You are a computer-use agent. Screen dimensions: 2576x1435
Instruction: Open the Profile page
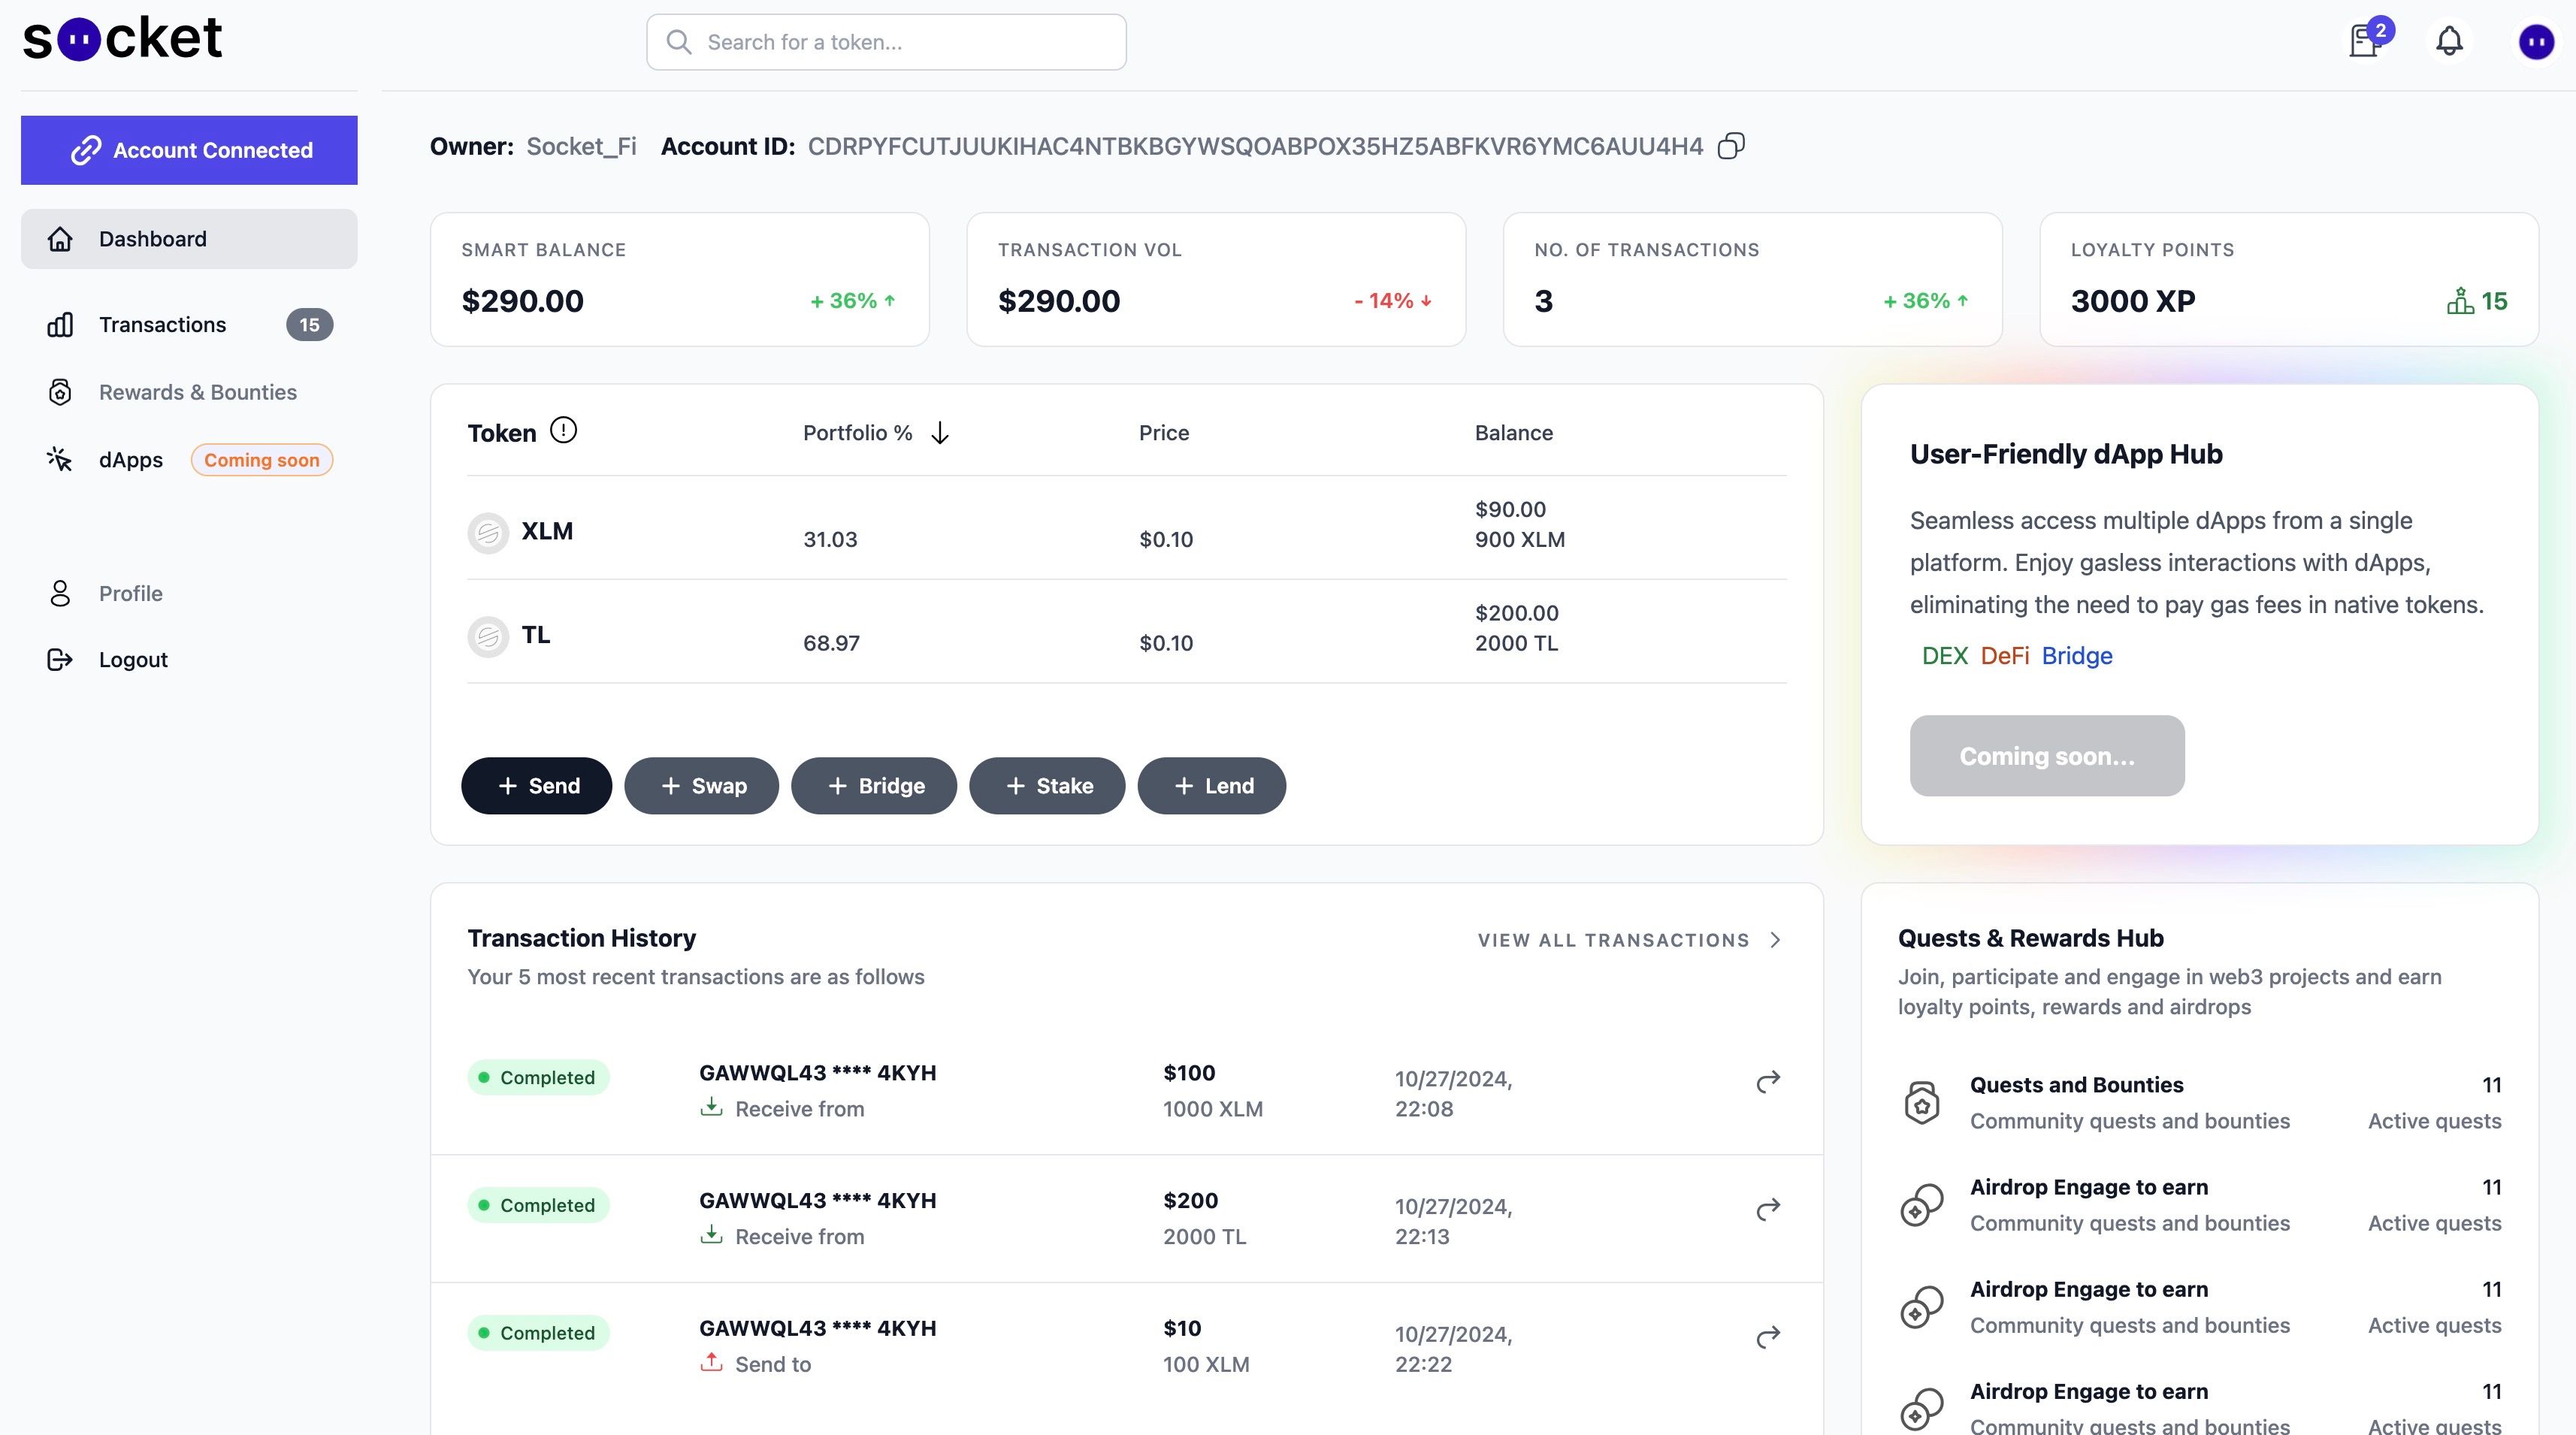189,593
